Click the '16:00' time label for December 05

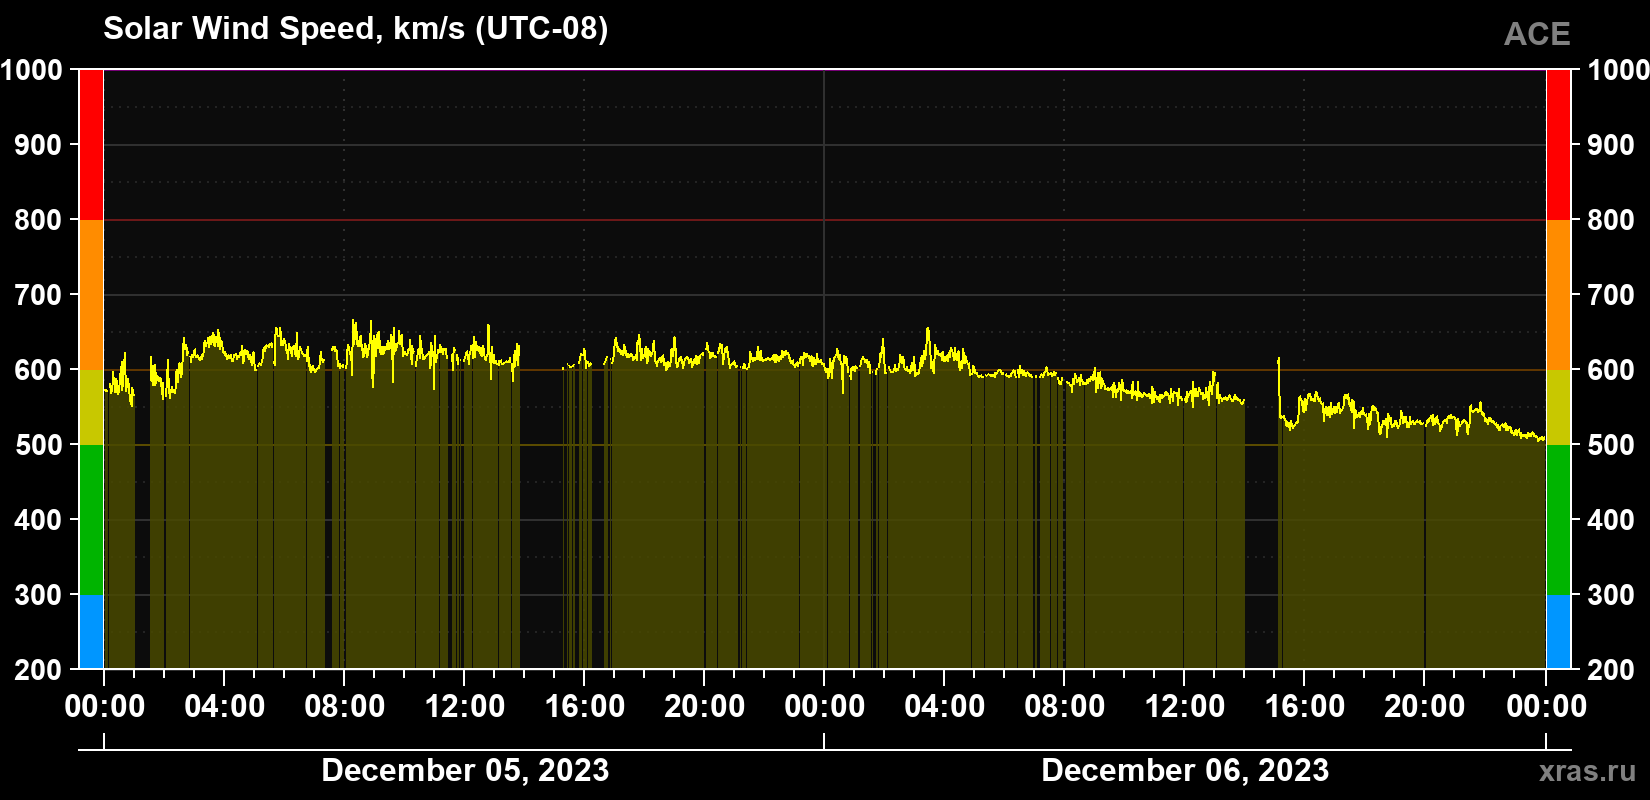point(585,707)
